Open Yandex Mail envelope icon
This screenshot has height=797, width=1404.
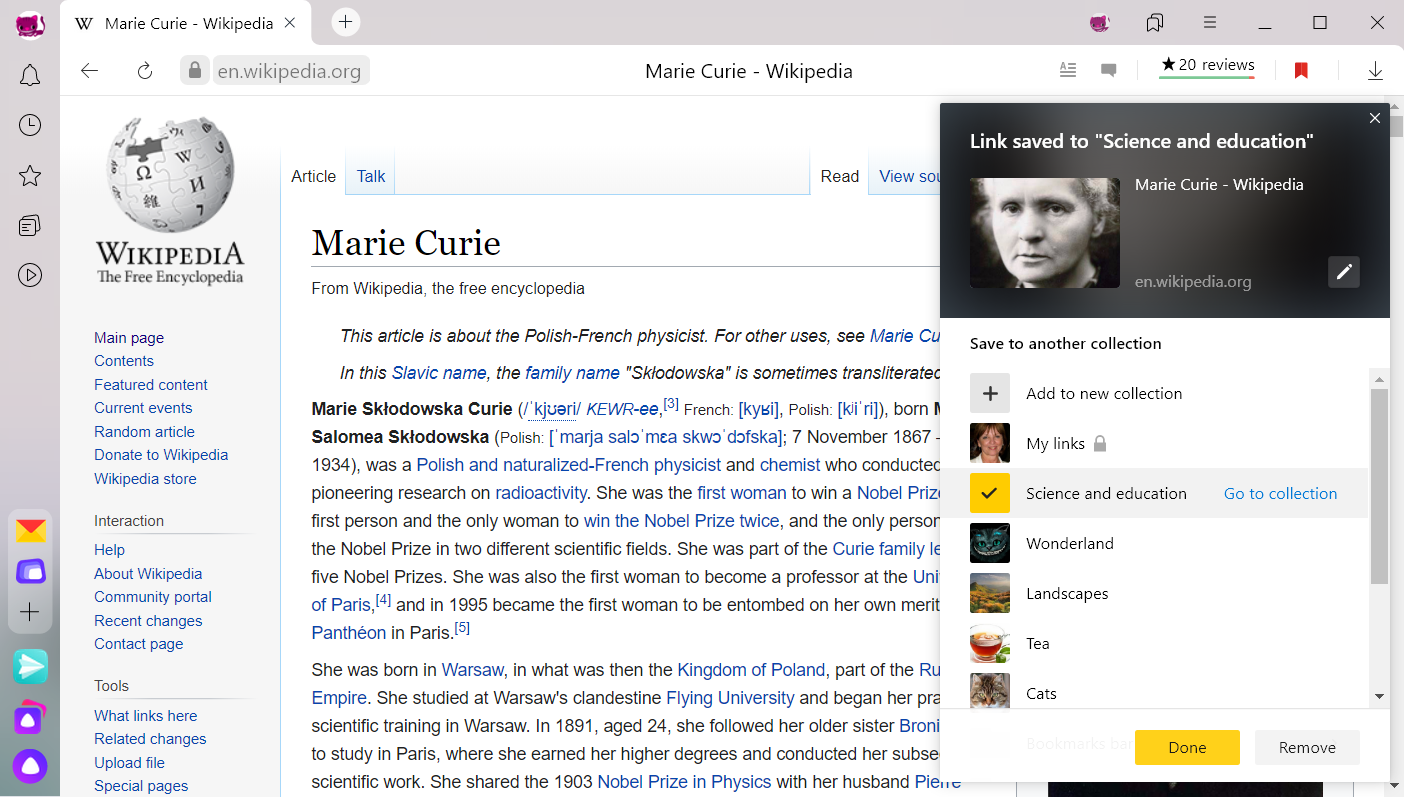pyautogui.click(x=30, y=530)
